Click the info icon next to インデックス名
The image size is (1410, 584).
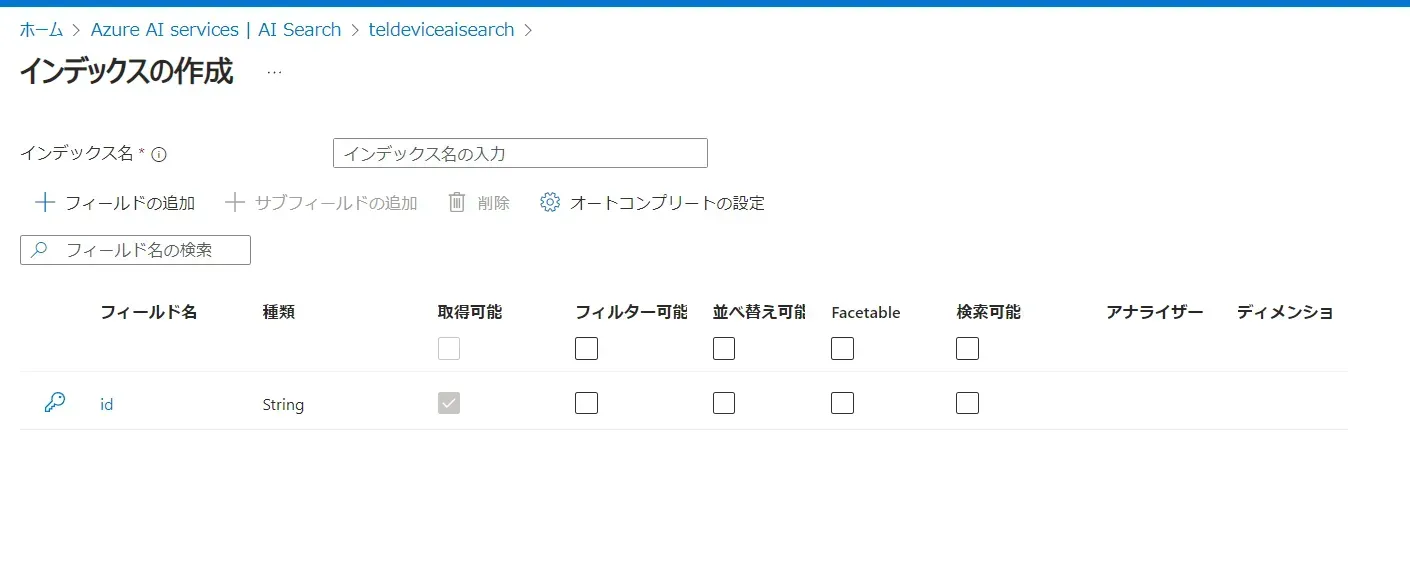[x=159, y=154]
